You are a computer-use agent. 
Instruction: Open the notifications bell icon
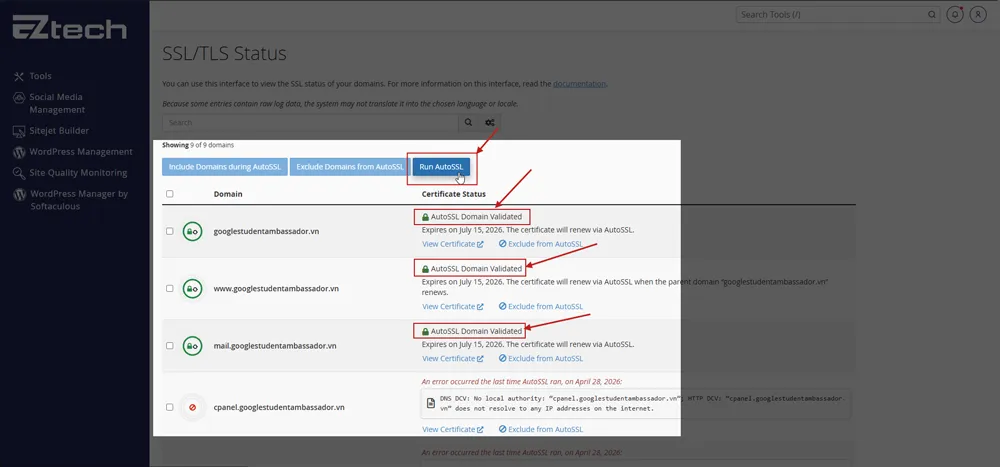956,15
